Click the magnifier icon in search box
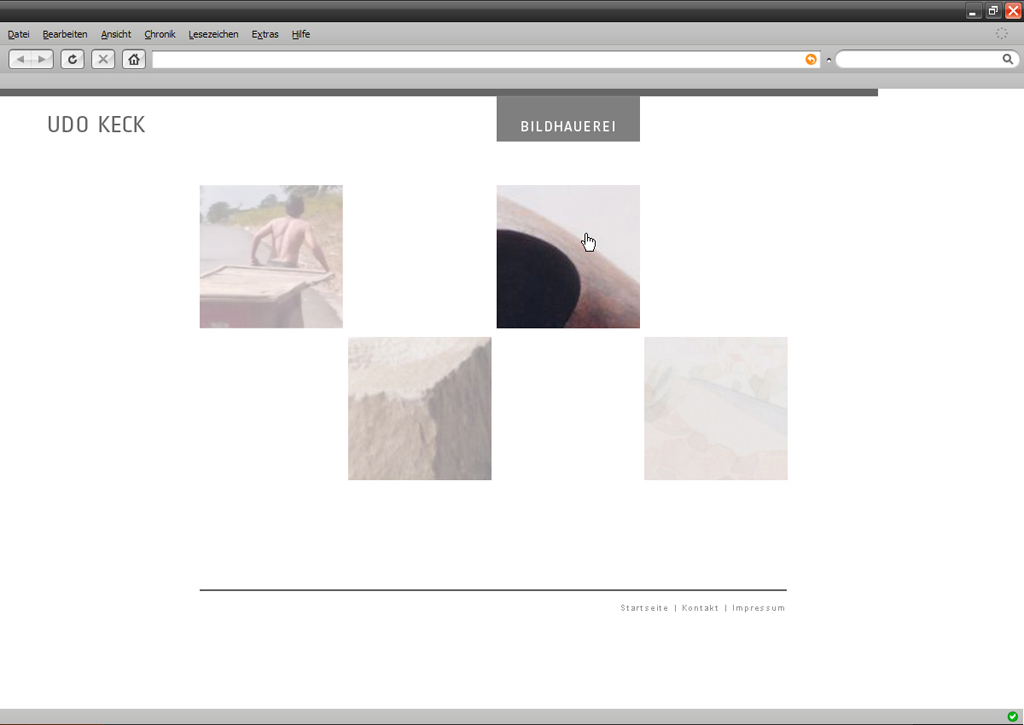Viewport: 1024px width, 725px height. click(x=1008, y=60)
